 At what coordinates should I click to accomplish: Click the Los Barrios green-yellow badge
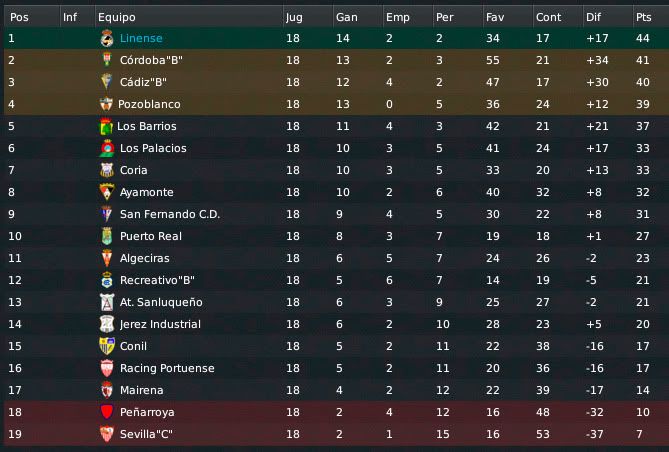[106, 126]
